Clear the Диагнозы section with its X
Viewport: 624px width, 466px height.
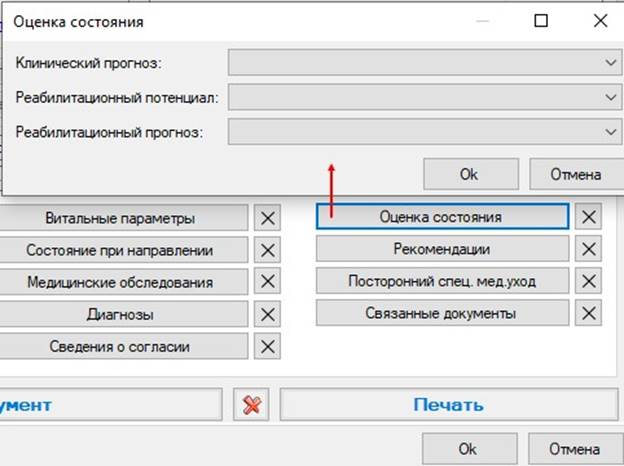267,314
